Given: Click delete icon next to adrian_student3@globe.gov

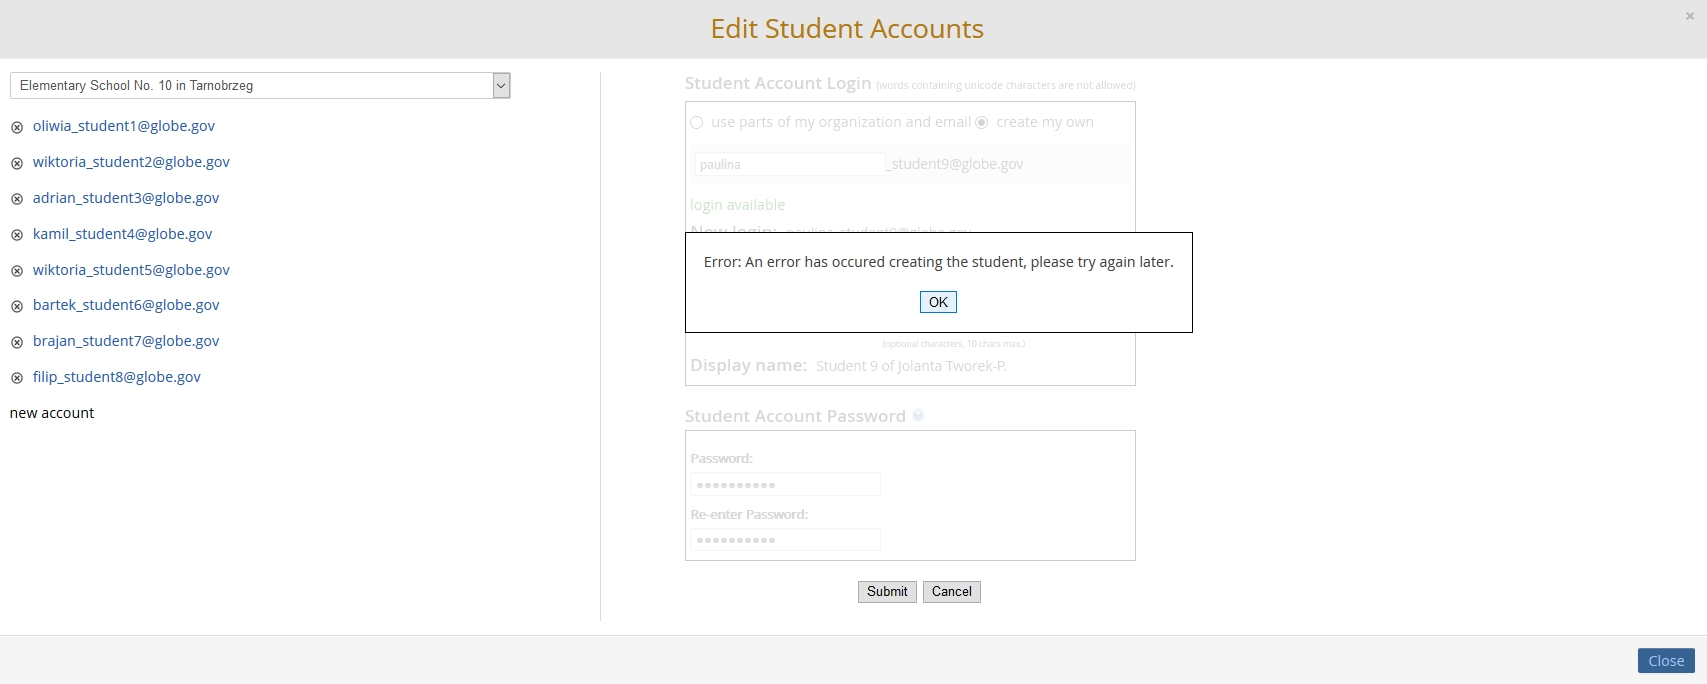Looking at the screenshot, I should click(17, 199).
